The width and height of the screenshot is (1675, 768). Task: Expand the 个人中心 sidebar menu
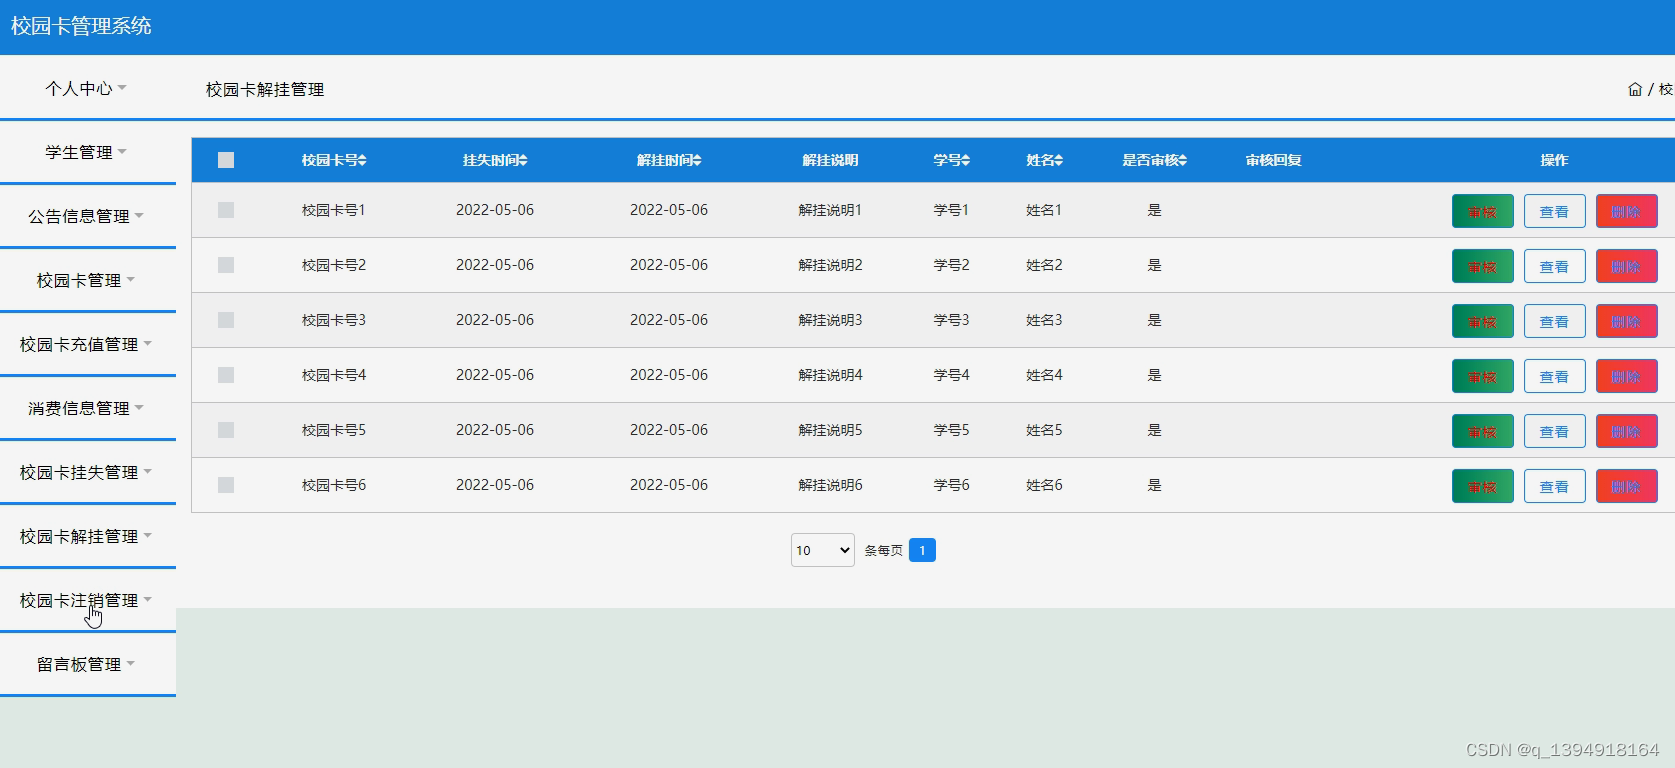point(87,89)
